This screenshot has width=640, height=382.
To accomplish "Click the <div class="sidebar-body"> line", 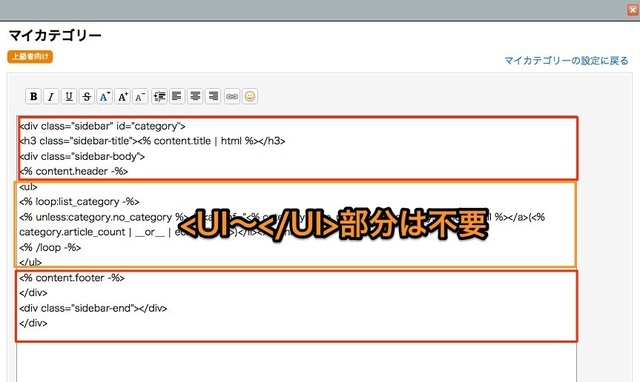I will tap(82, 156).
